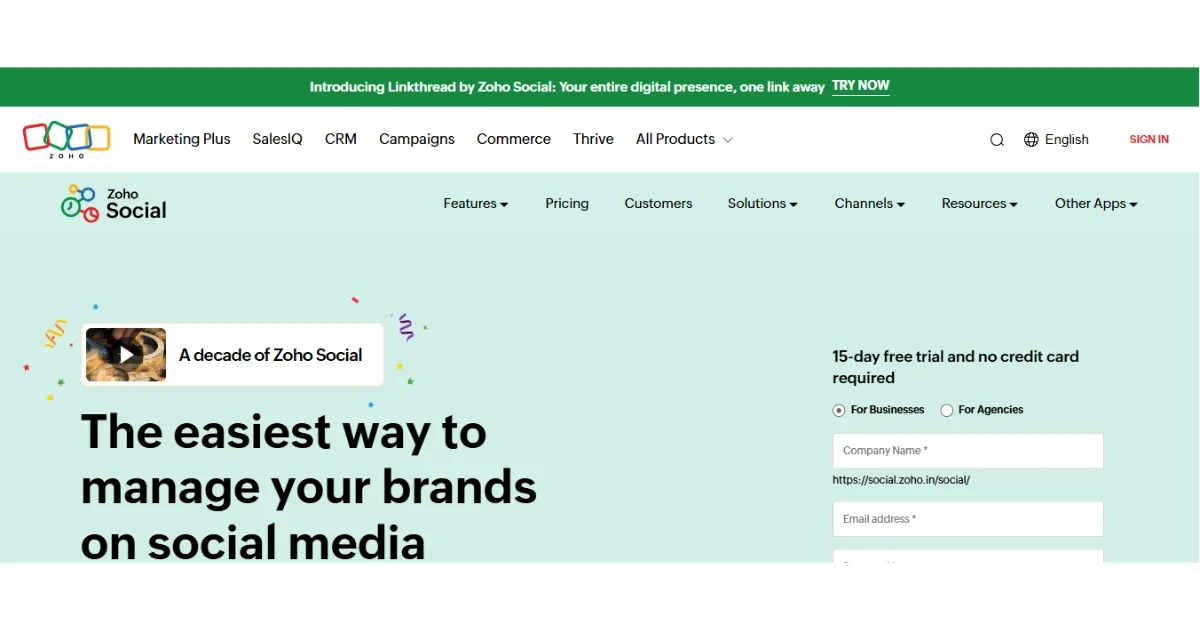Go to Campaigns
Viewport: 1200px width, 628px height.
[417, 139]
